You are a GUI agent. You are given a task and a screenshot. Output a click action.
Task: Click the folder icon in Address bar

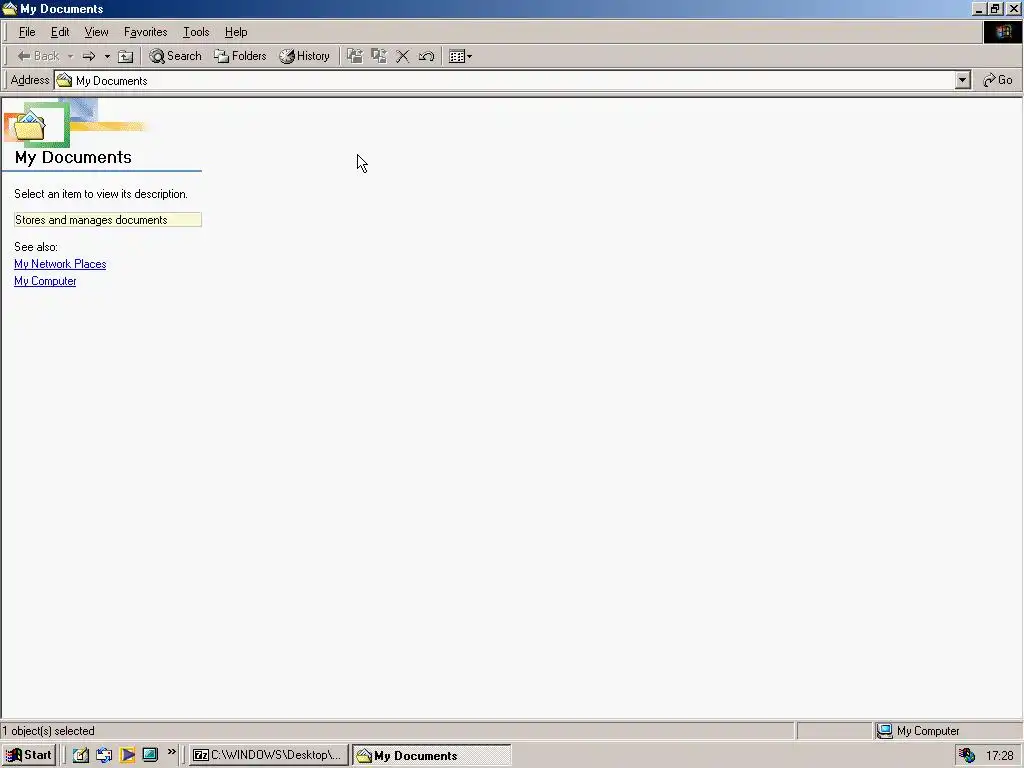point(64,80)
